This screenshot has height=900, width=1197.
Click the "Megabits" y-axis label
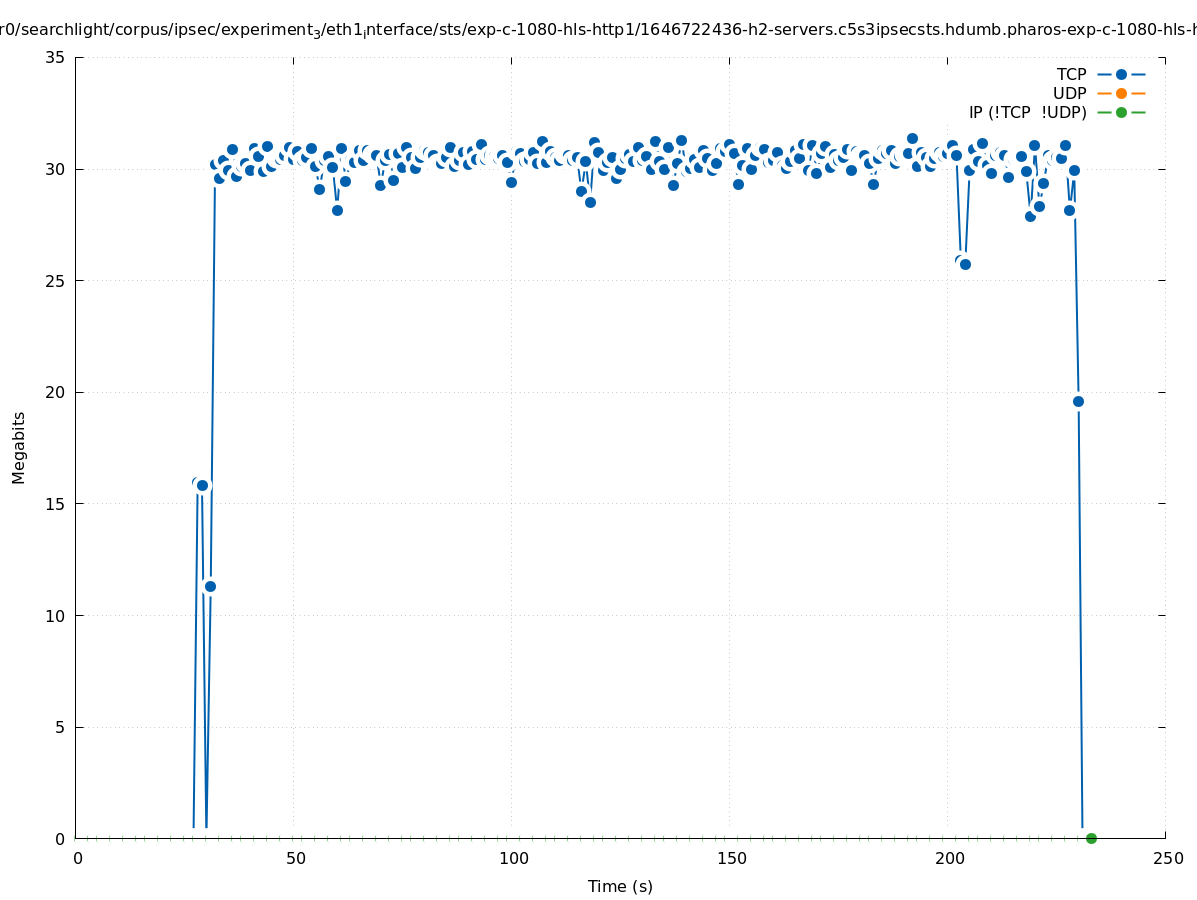coord(19,447)
